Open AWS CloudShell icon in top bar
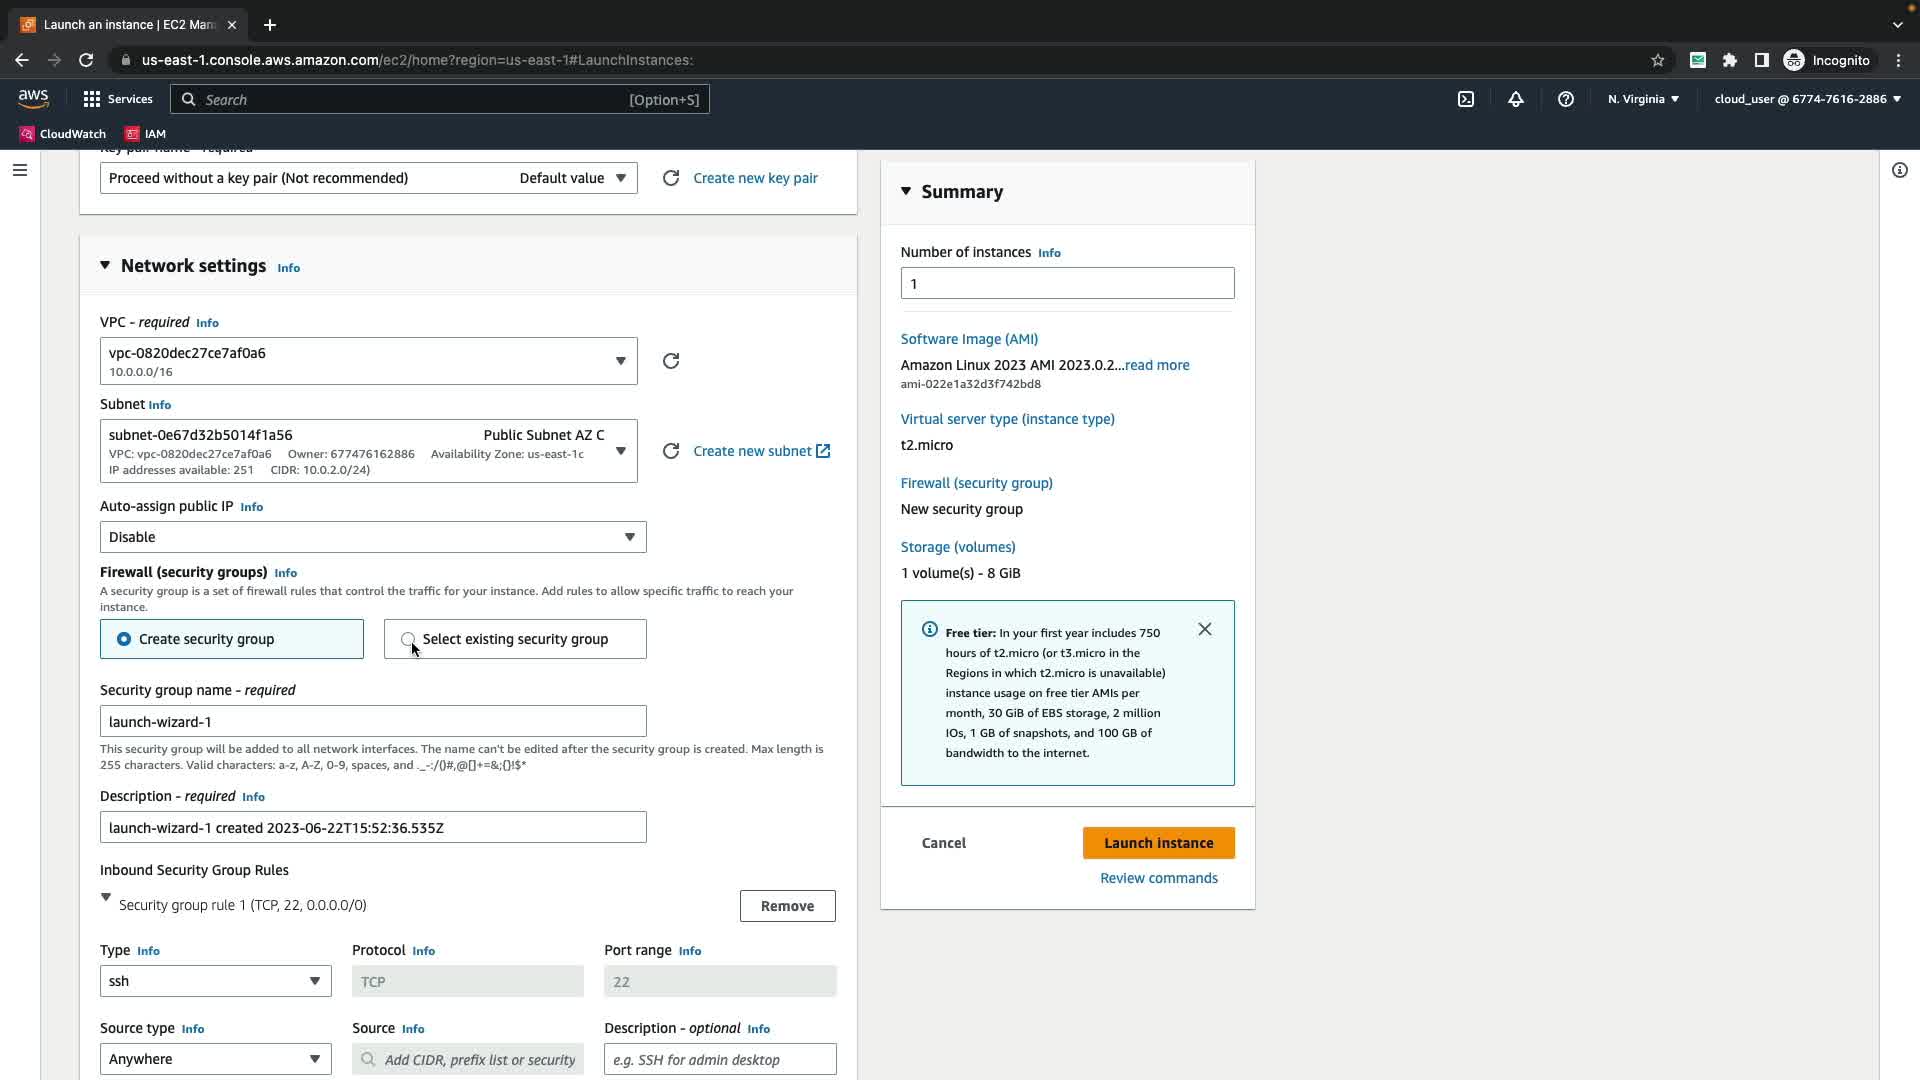1920x1080 pixels. pos(1466,99)
